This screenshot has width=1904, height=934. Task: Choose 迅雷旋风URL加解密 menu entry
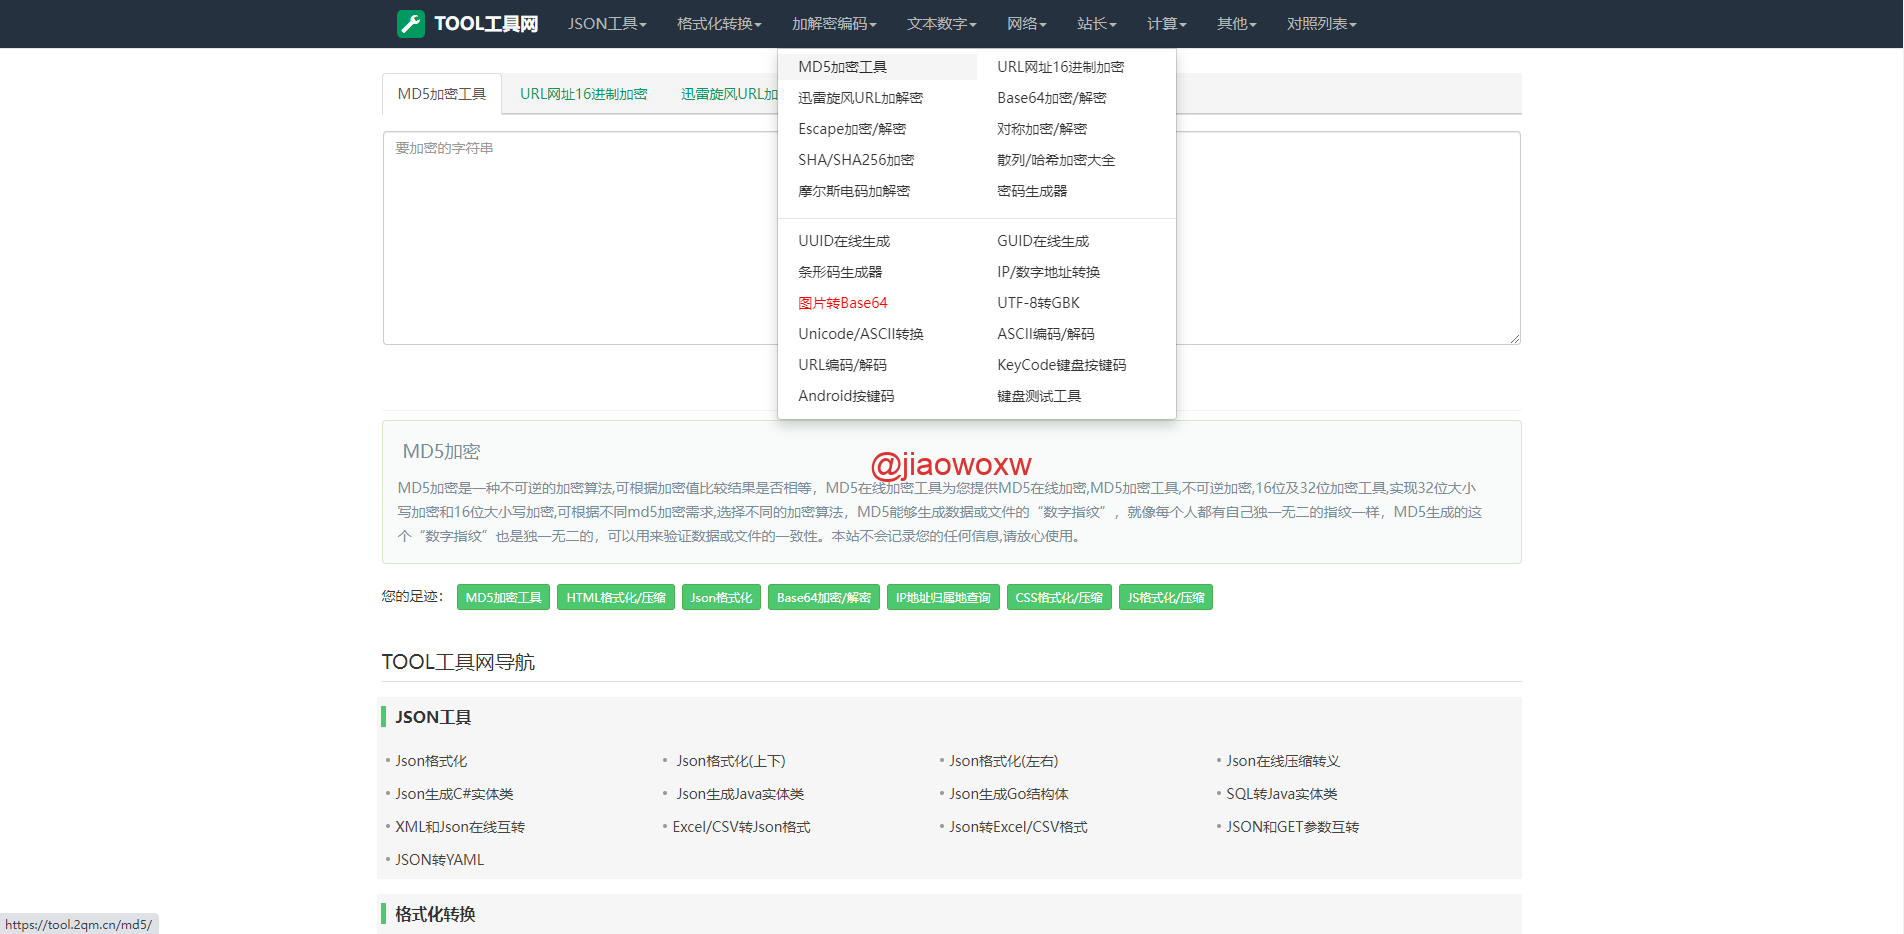coord(860,98)
